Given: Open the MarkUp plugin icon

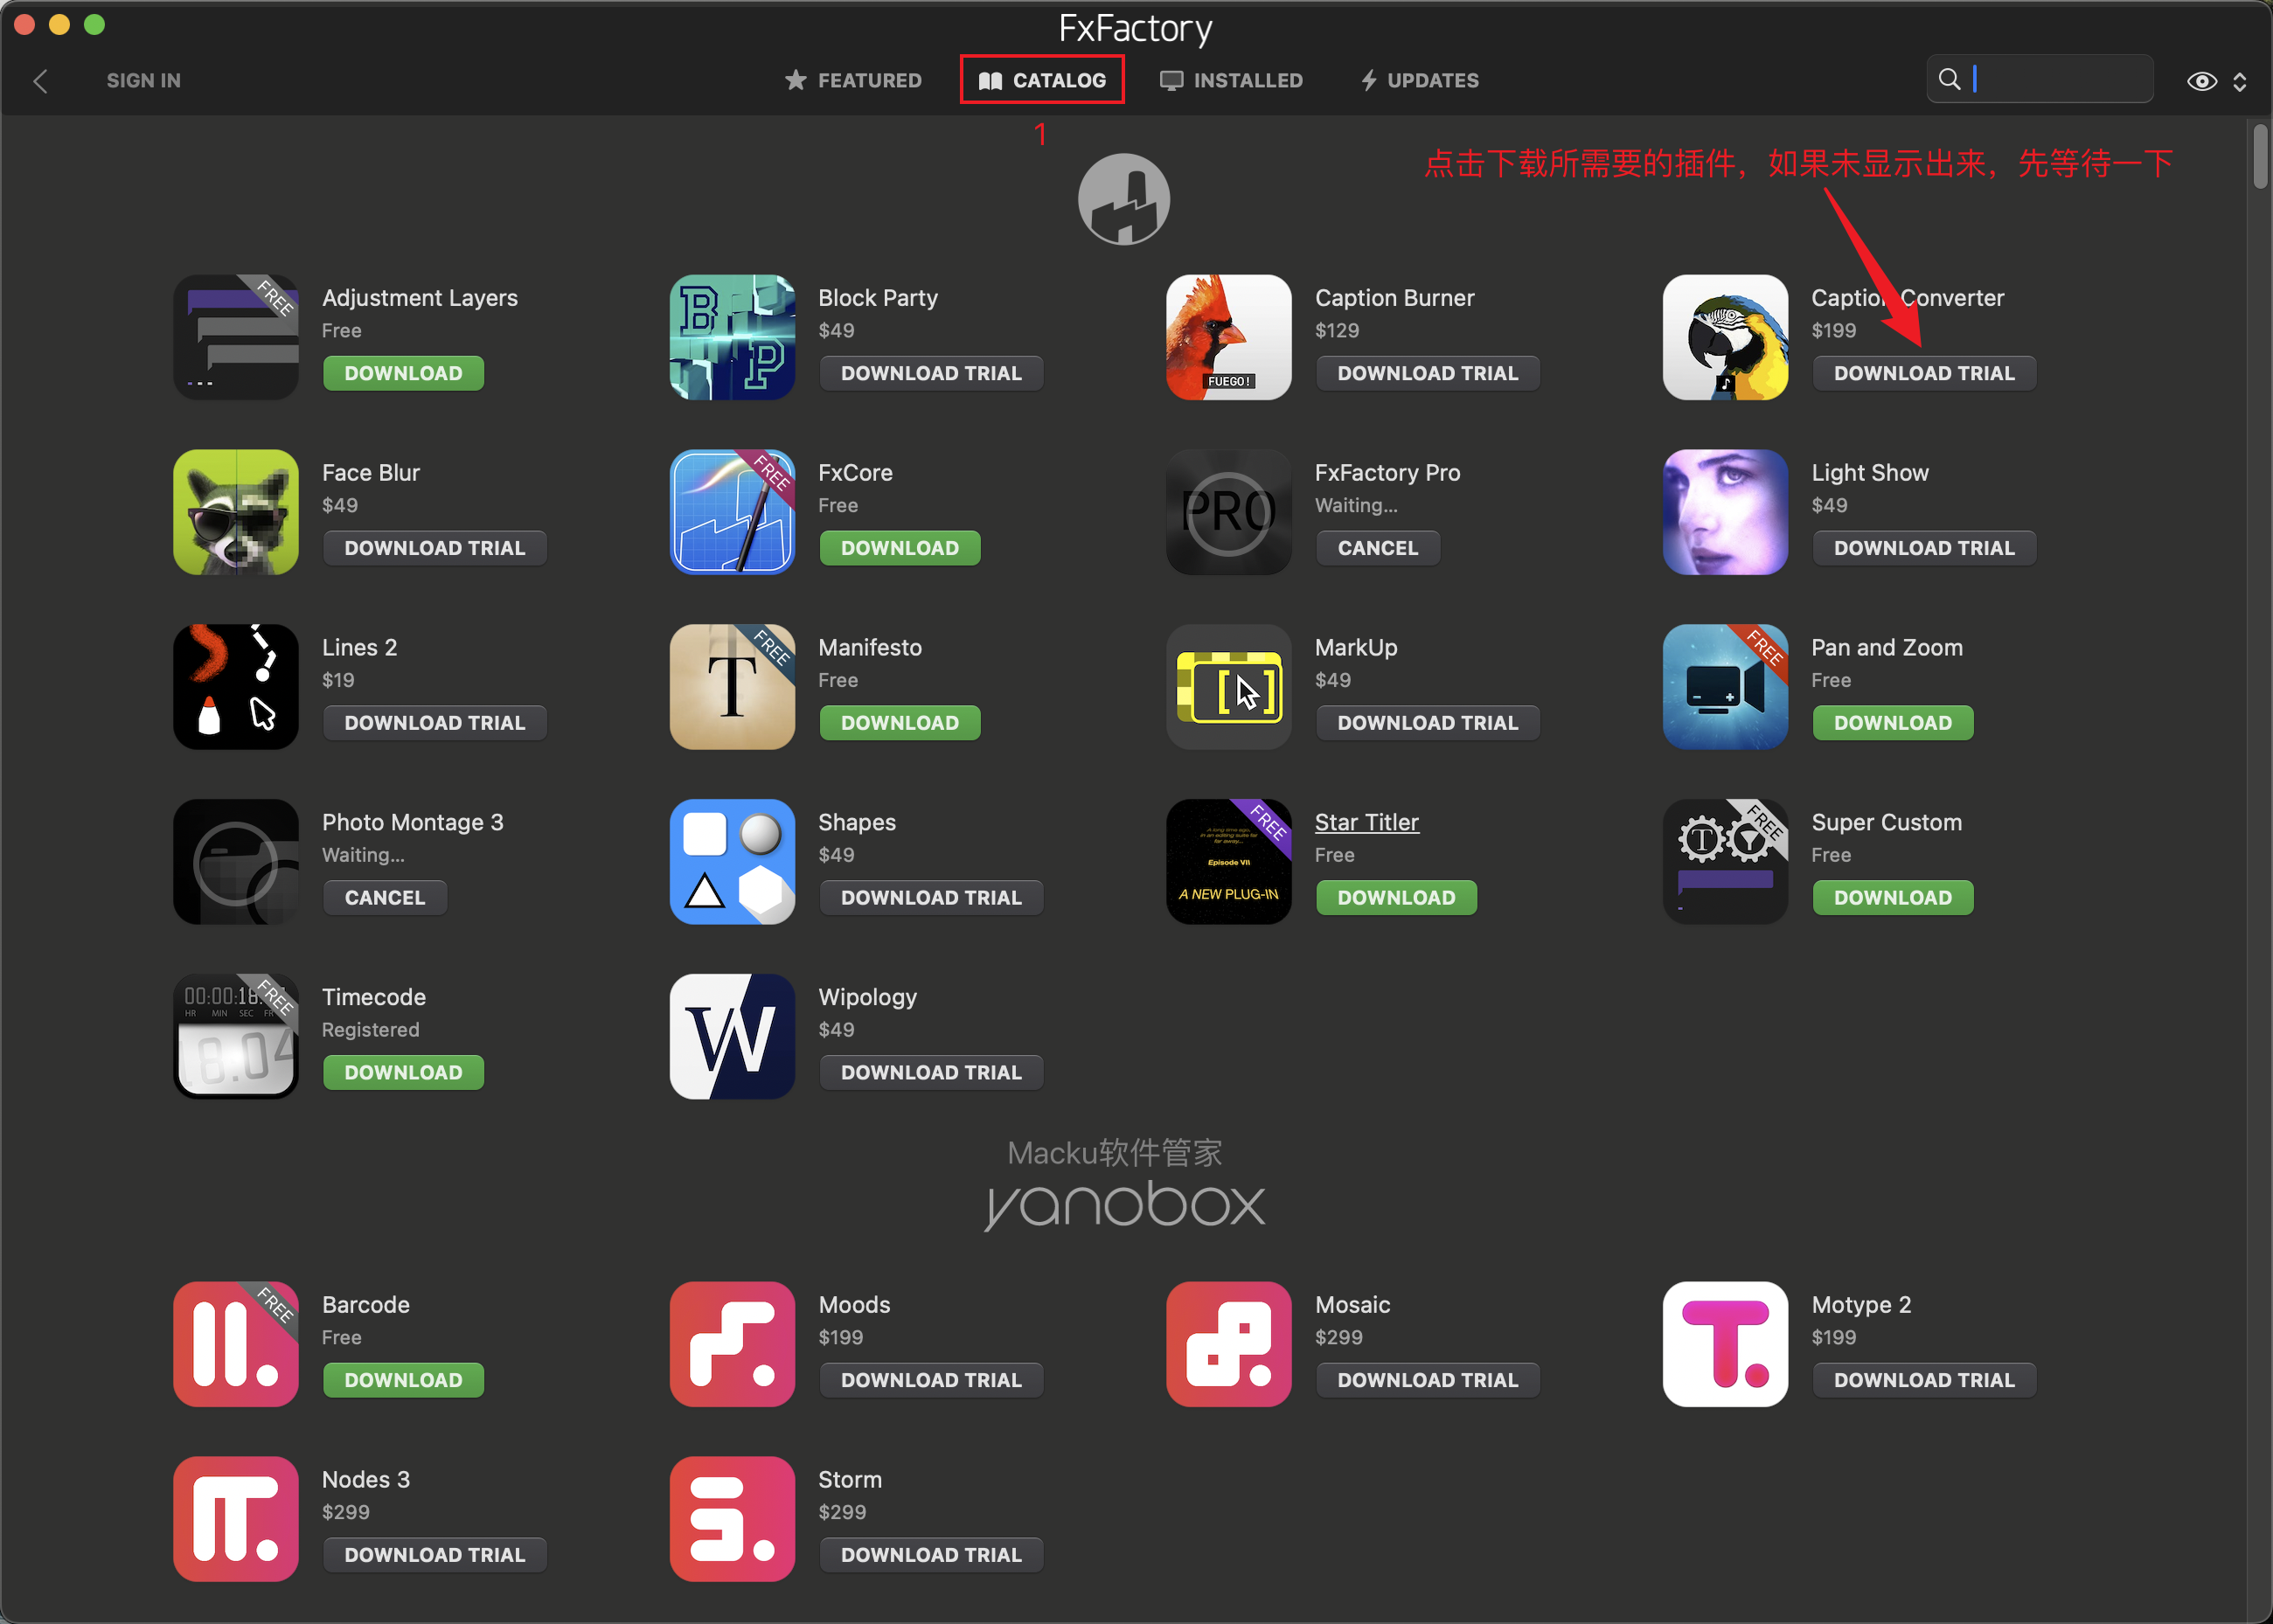Looking at the screenshot, I should pos(1229,687).
